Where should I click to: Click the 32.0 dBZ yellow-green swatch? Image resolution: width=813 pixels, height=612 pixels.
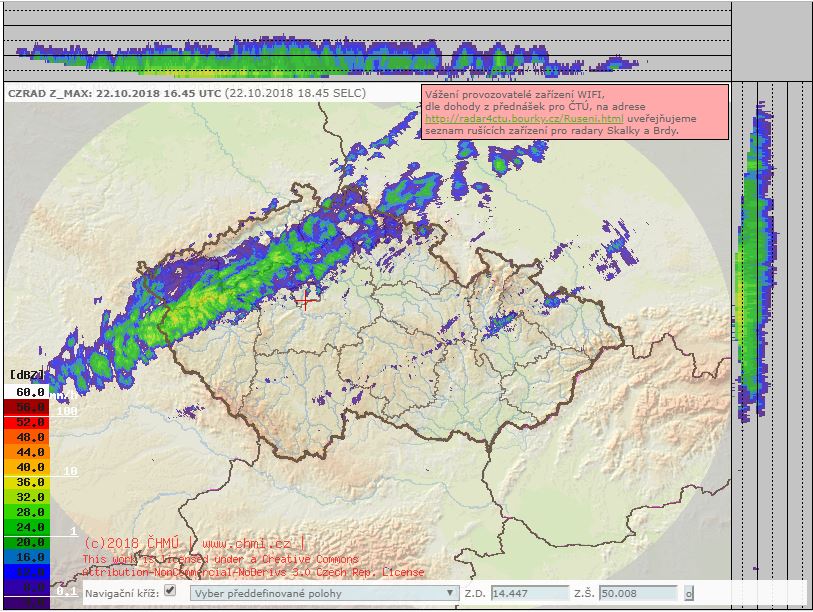pos(26,497)
